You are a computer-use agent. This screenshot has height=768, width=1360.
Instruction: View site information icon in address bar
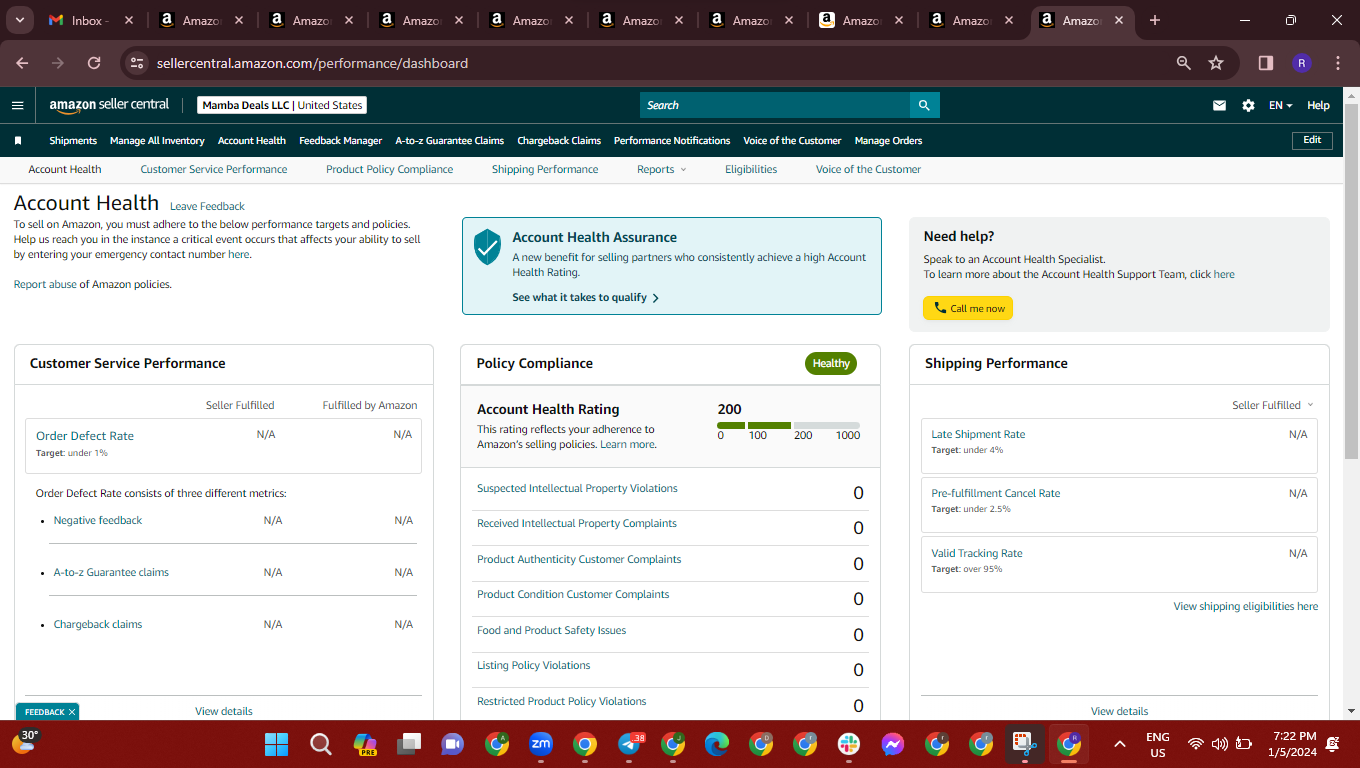[137, 63]
